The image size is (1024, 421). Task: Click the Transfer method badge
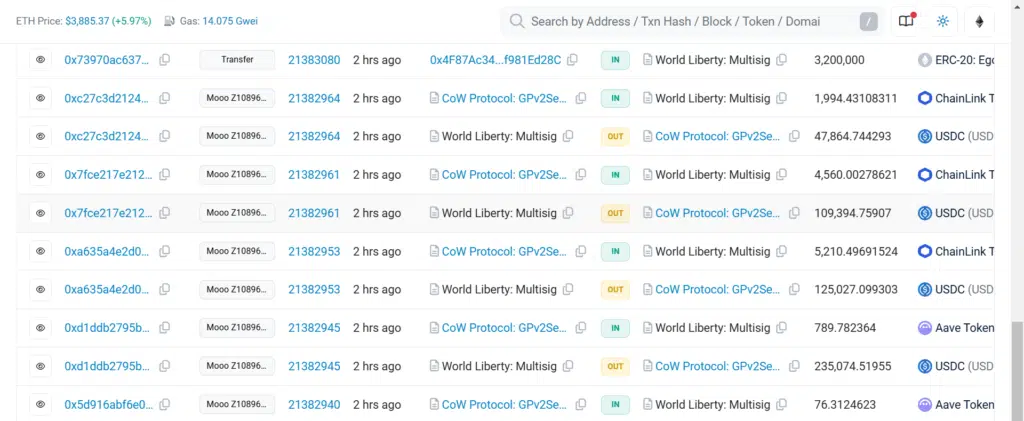point(237,60)
